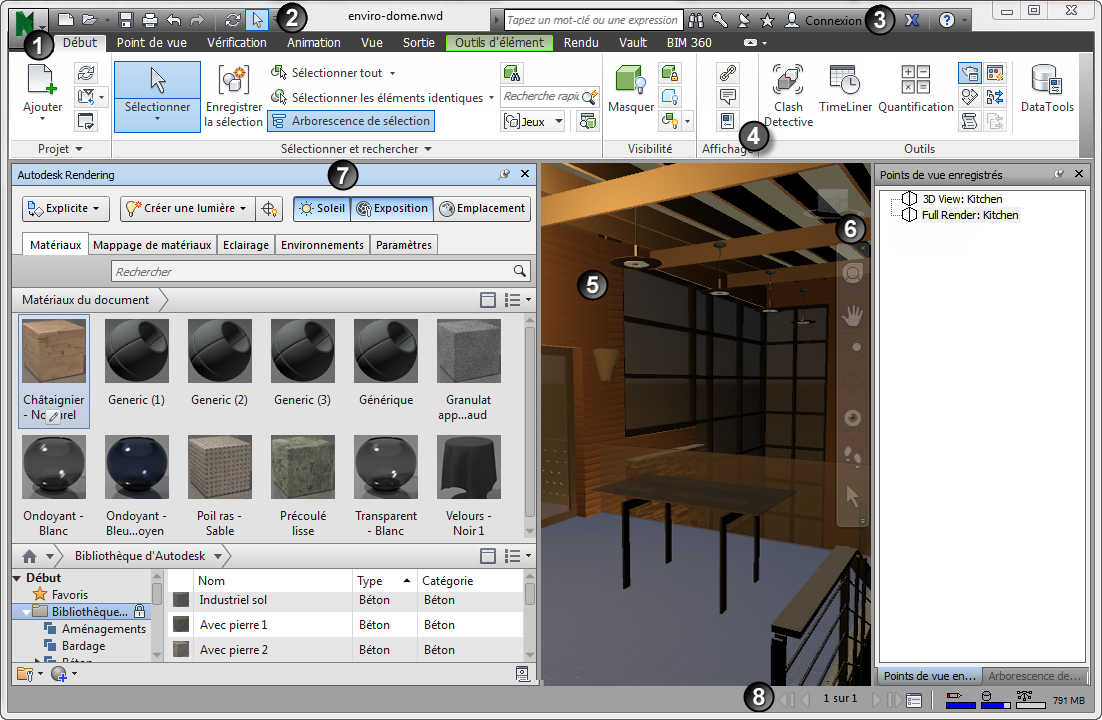Click the Undo arrow icon
The height and width of the screenshot is (720, 1102).
(174, 20)
